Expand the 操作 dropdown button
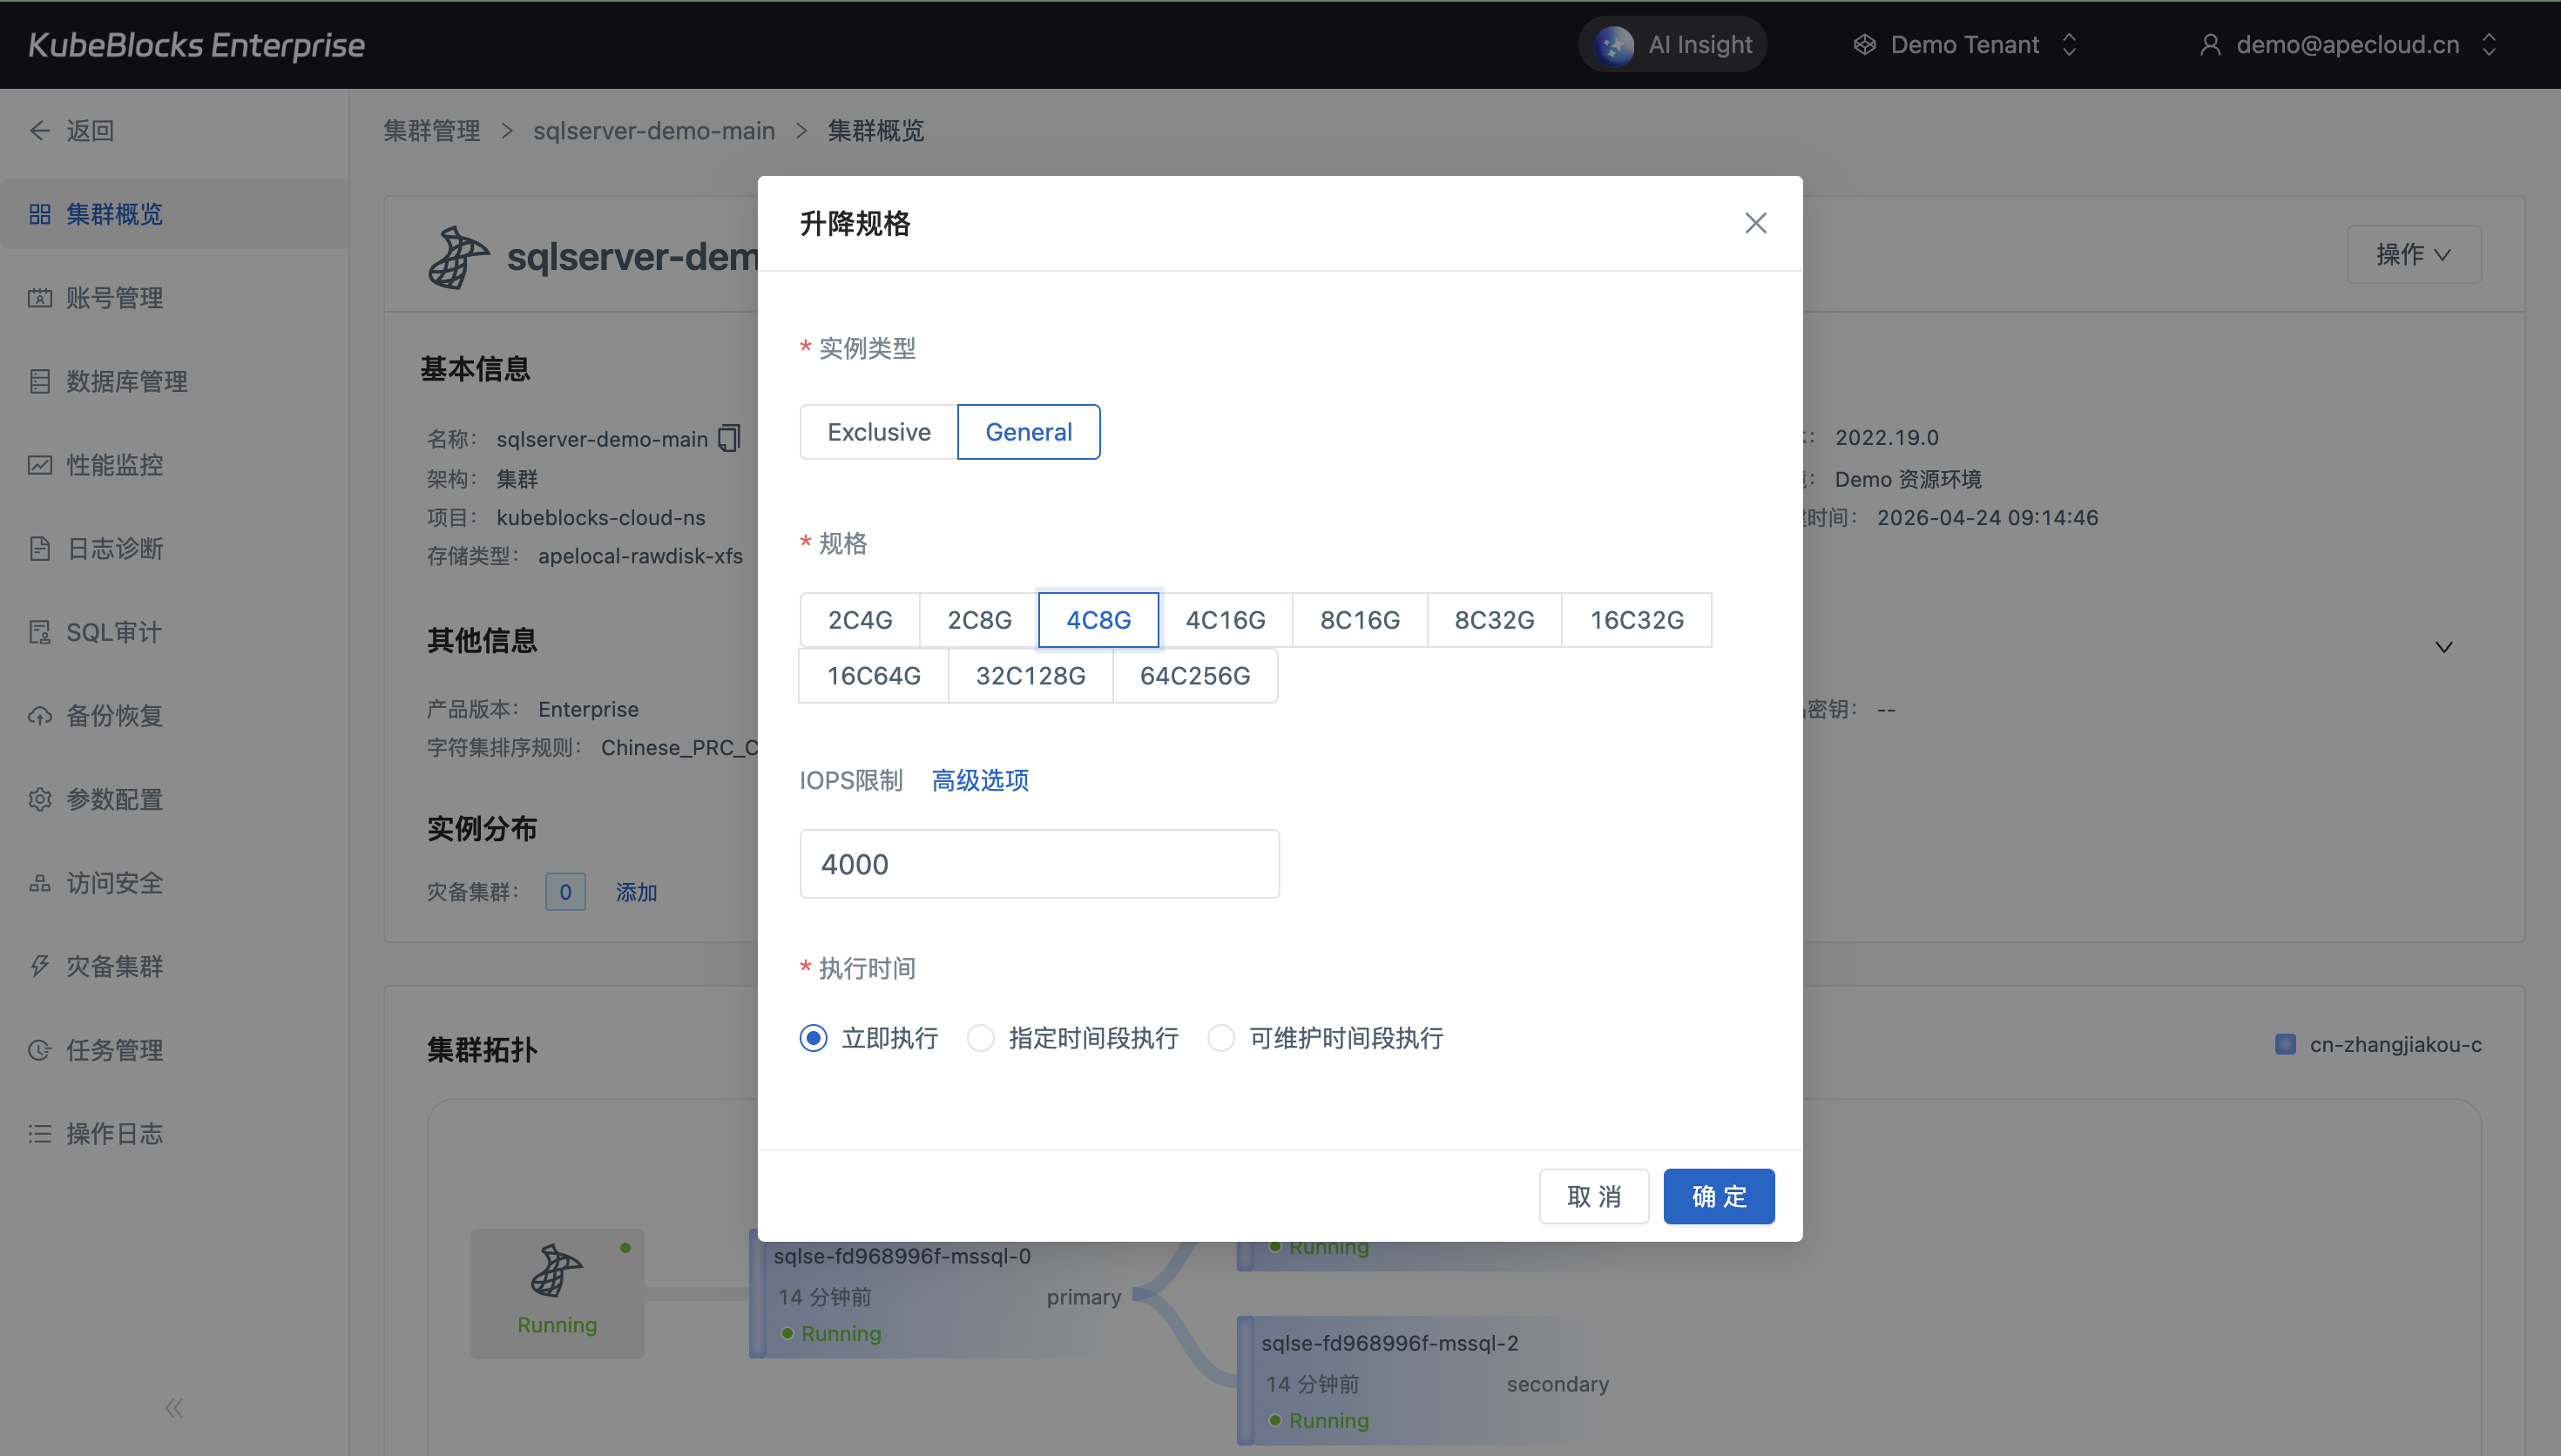The width and height of the screenshot is (2561, 1456). point(2413,254)
